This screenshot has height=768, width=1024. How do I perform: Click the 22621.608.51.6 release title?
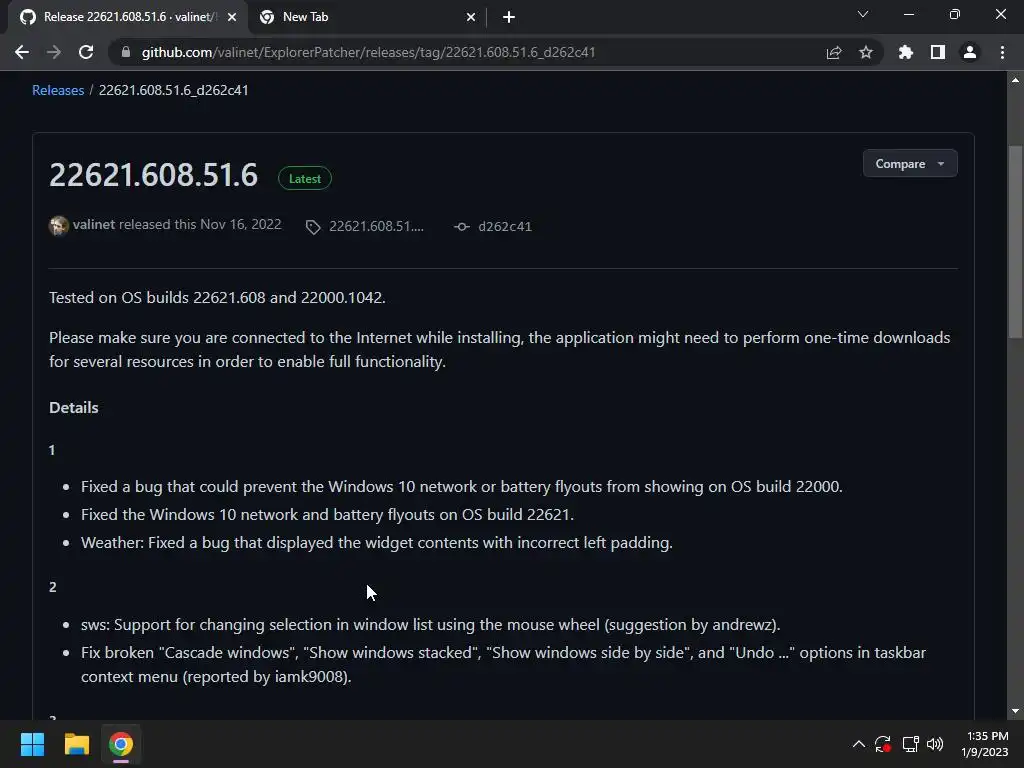coord(153,175)
